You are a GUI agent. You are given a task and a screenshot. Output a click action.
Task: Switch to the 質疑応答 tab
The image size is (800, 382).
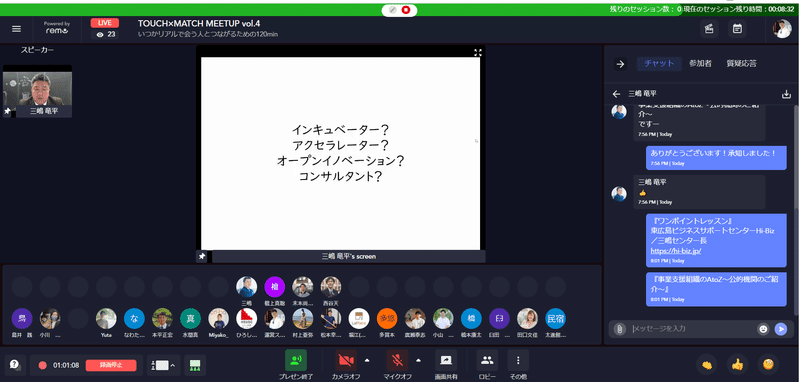741,64
